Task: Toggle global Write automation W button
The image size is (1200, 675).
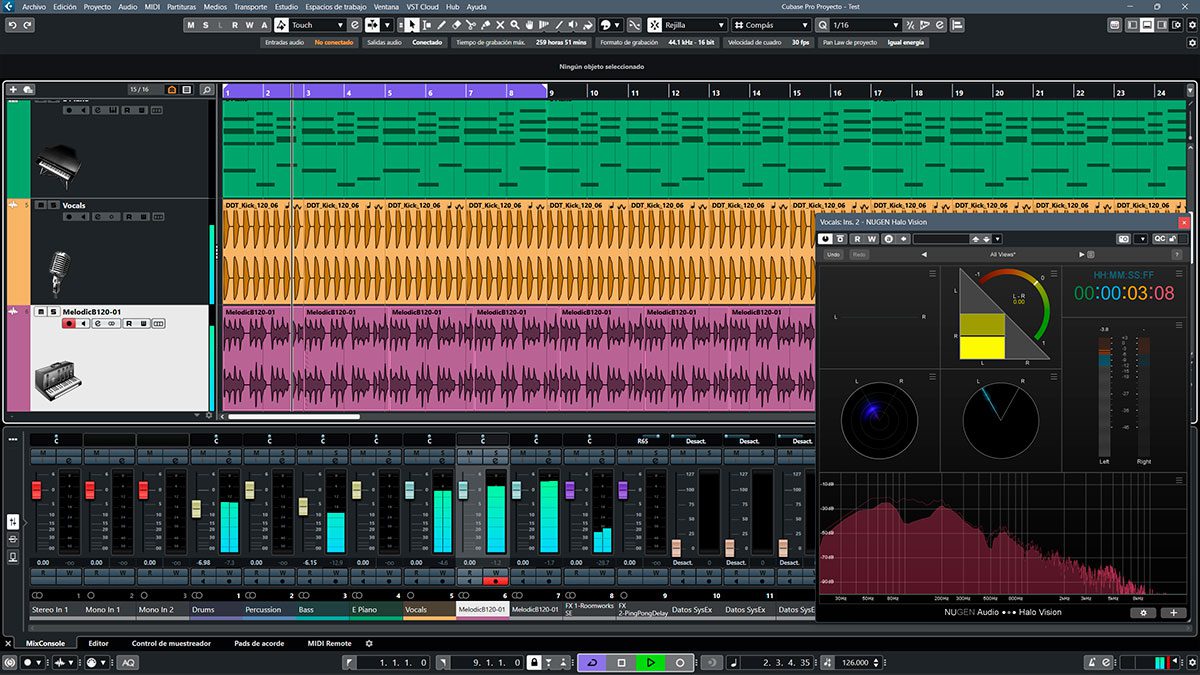Action: [x=250, y=25]
